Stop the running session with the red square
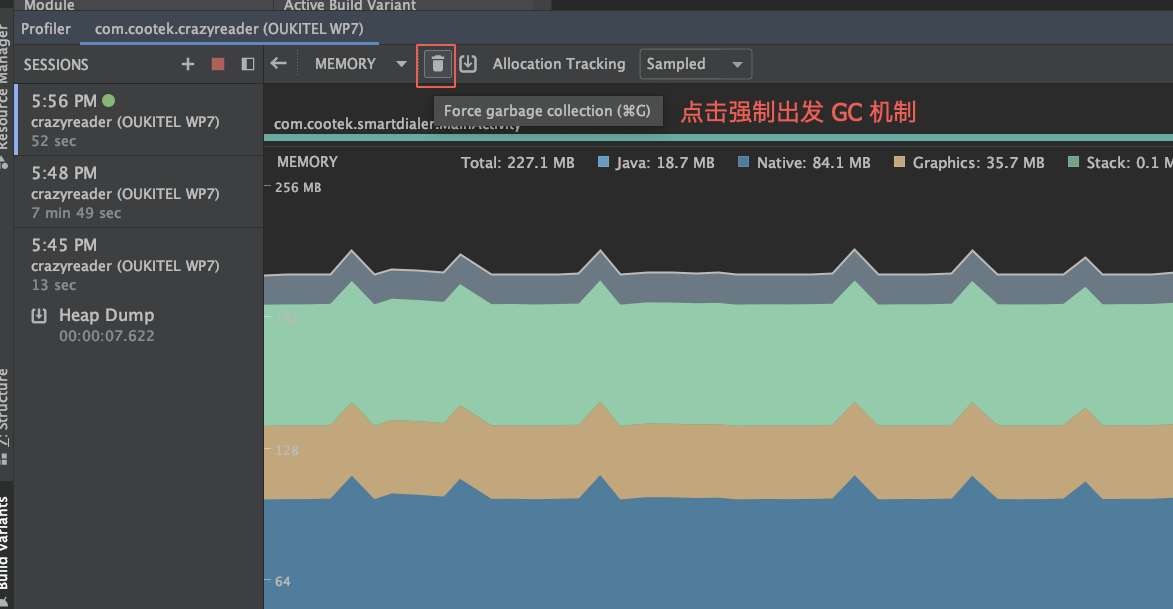This screenshot has height=609, width=1173. click(x=216, y=64)
